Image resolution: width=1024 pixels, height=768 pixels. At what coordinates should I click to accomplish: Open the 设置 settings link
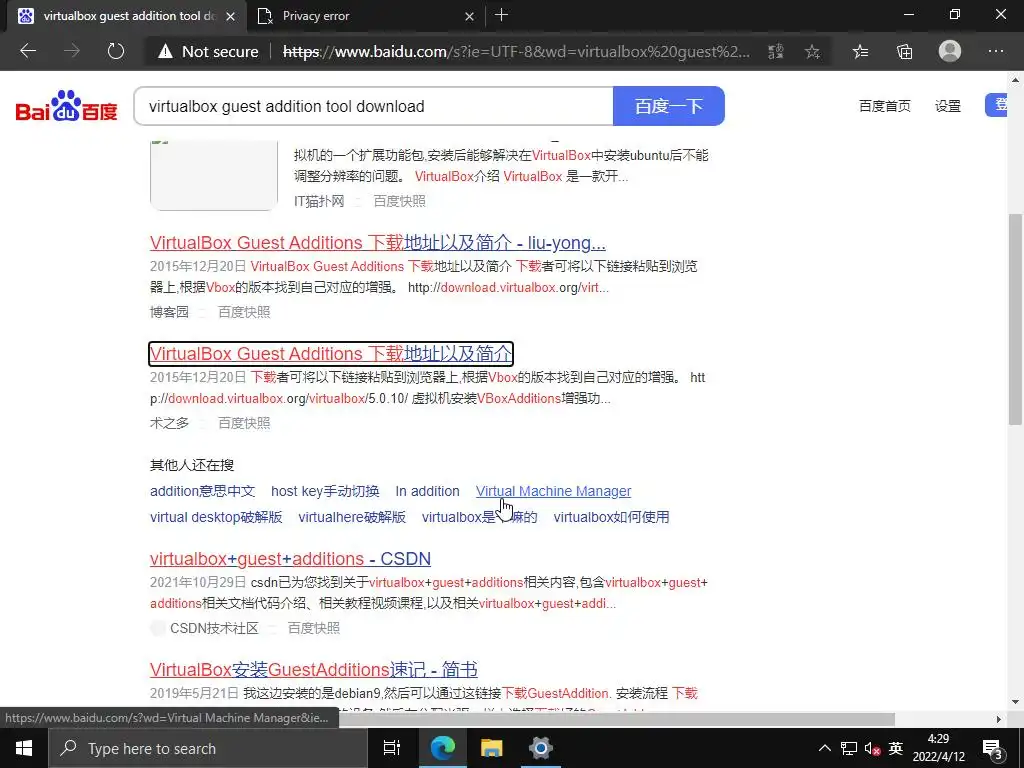click(x=948, y=106)
